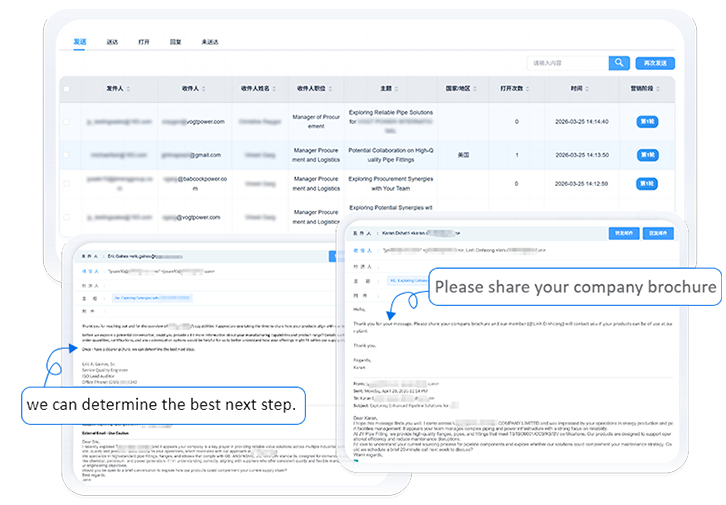726x505 pixels.
Task: Sort by the 打开次数 column arrows
Action: (x=527, y=88)
